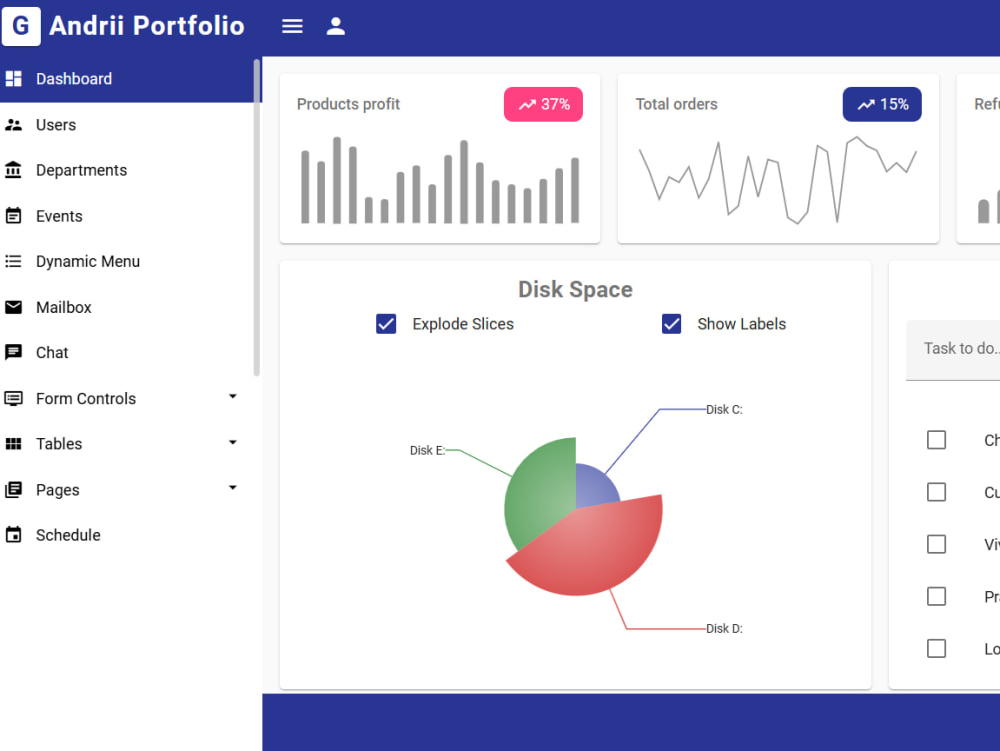
Task: Uncheck the Explode Slices checkbox
Action: pyautogui.click(x=386, y=324)
